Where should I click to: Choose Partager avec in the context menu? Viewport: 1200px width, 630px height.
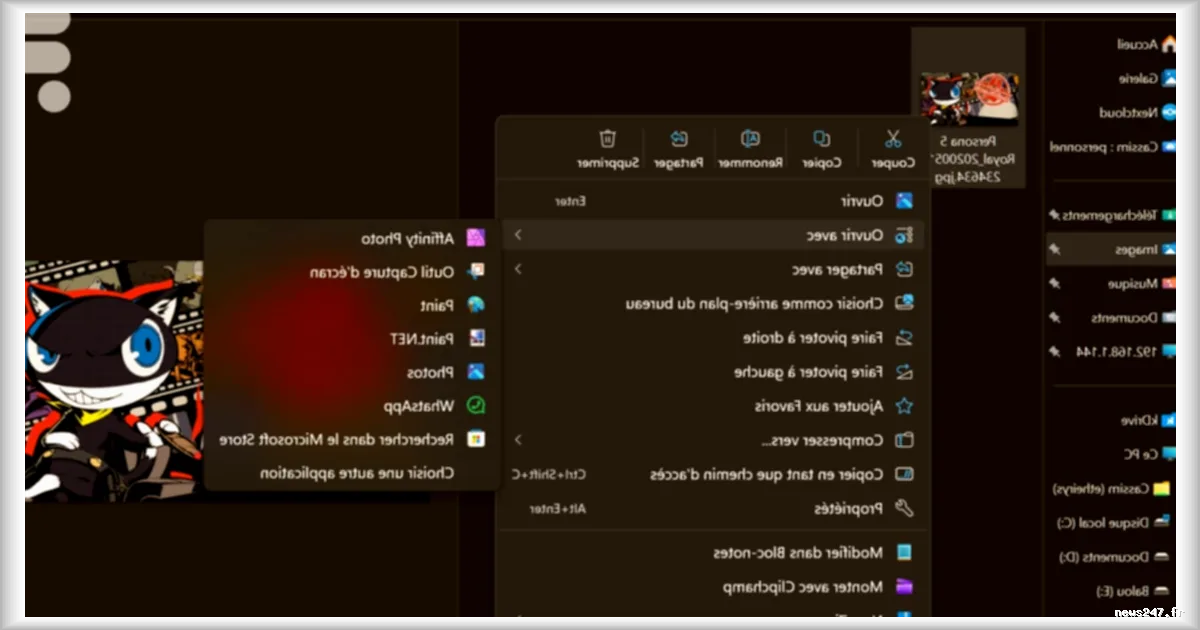pyautogui.click(x=713, y=269)
